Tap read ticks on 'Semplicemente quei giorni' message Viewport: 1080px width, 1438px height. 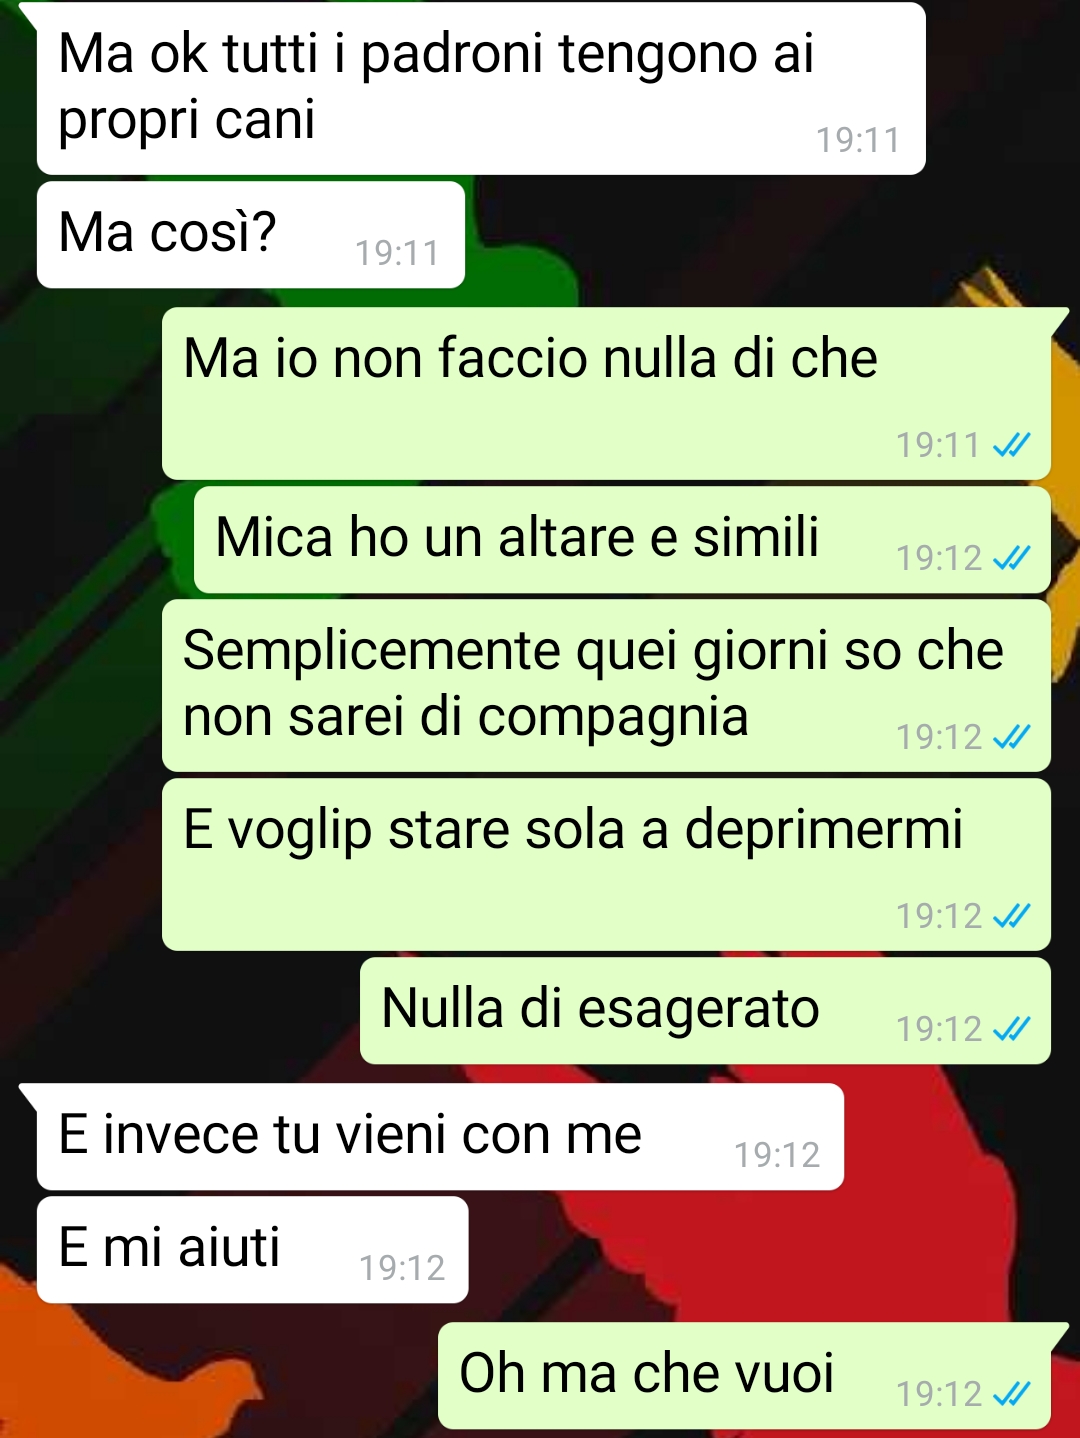(1011, 737)
